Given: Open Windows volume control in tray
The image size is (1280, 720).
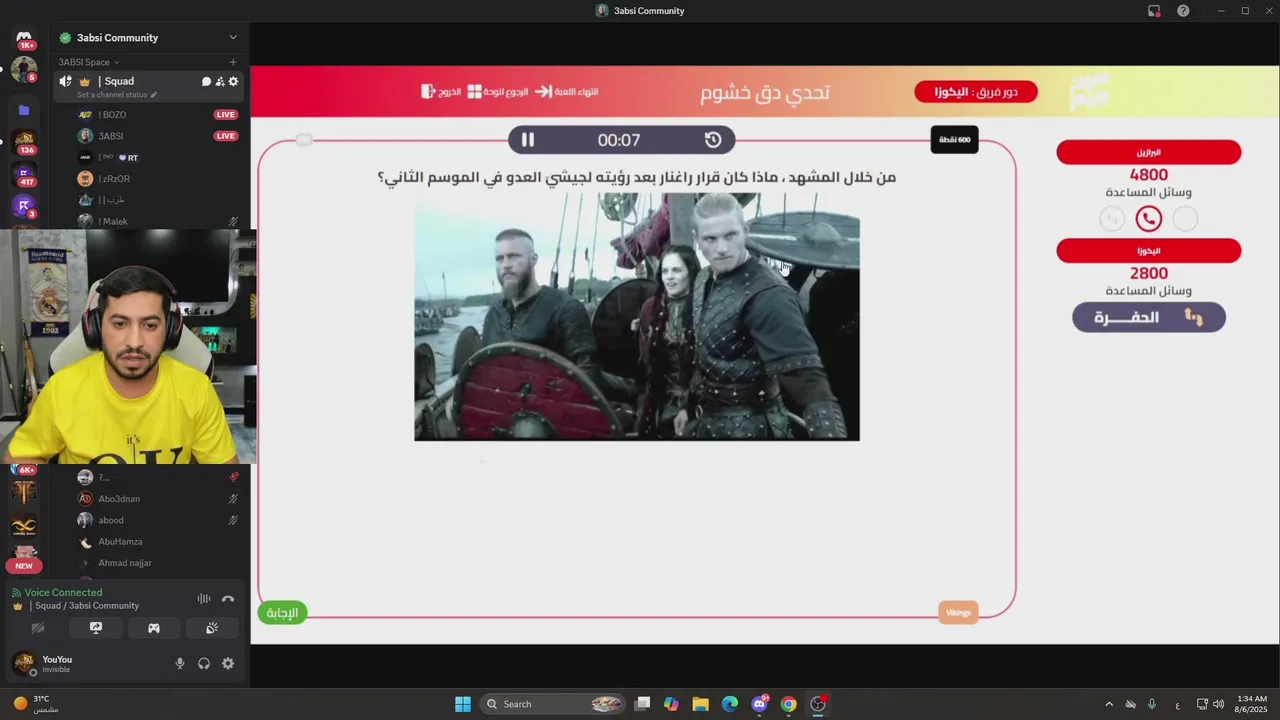Looking at the screenshot, I should 1218,704.
